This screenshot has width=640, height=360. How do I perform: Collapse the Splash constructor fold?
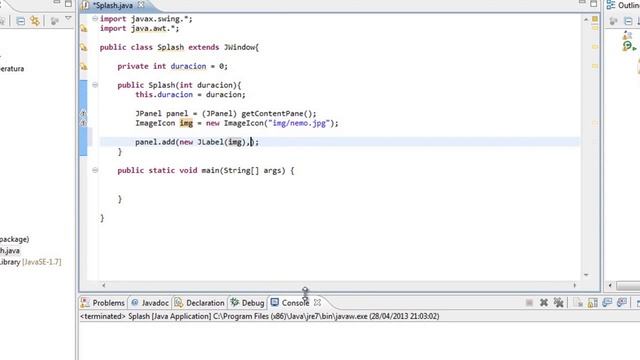(x=95, y=85)
